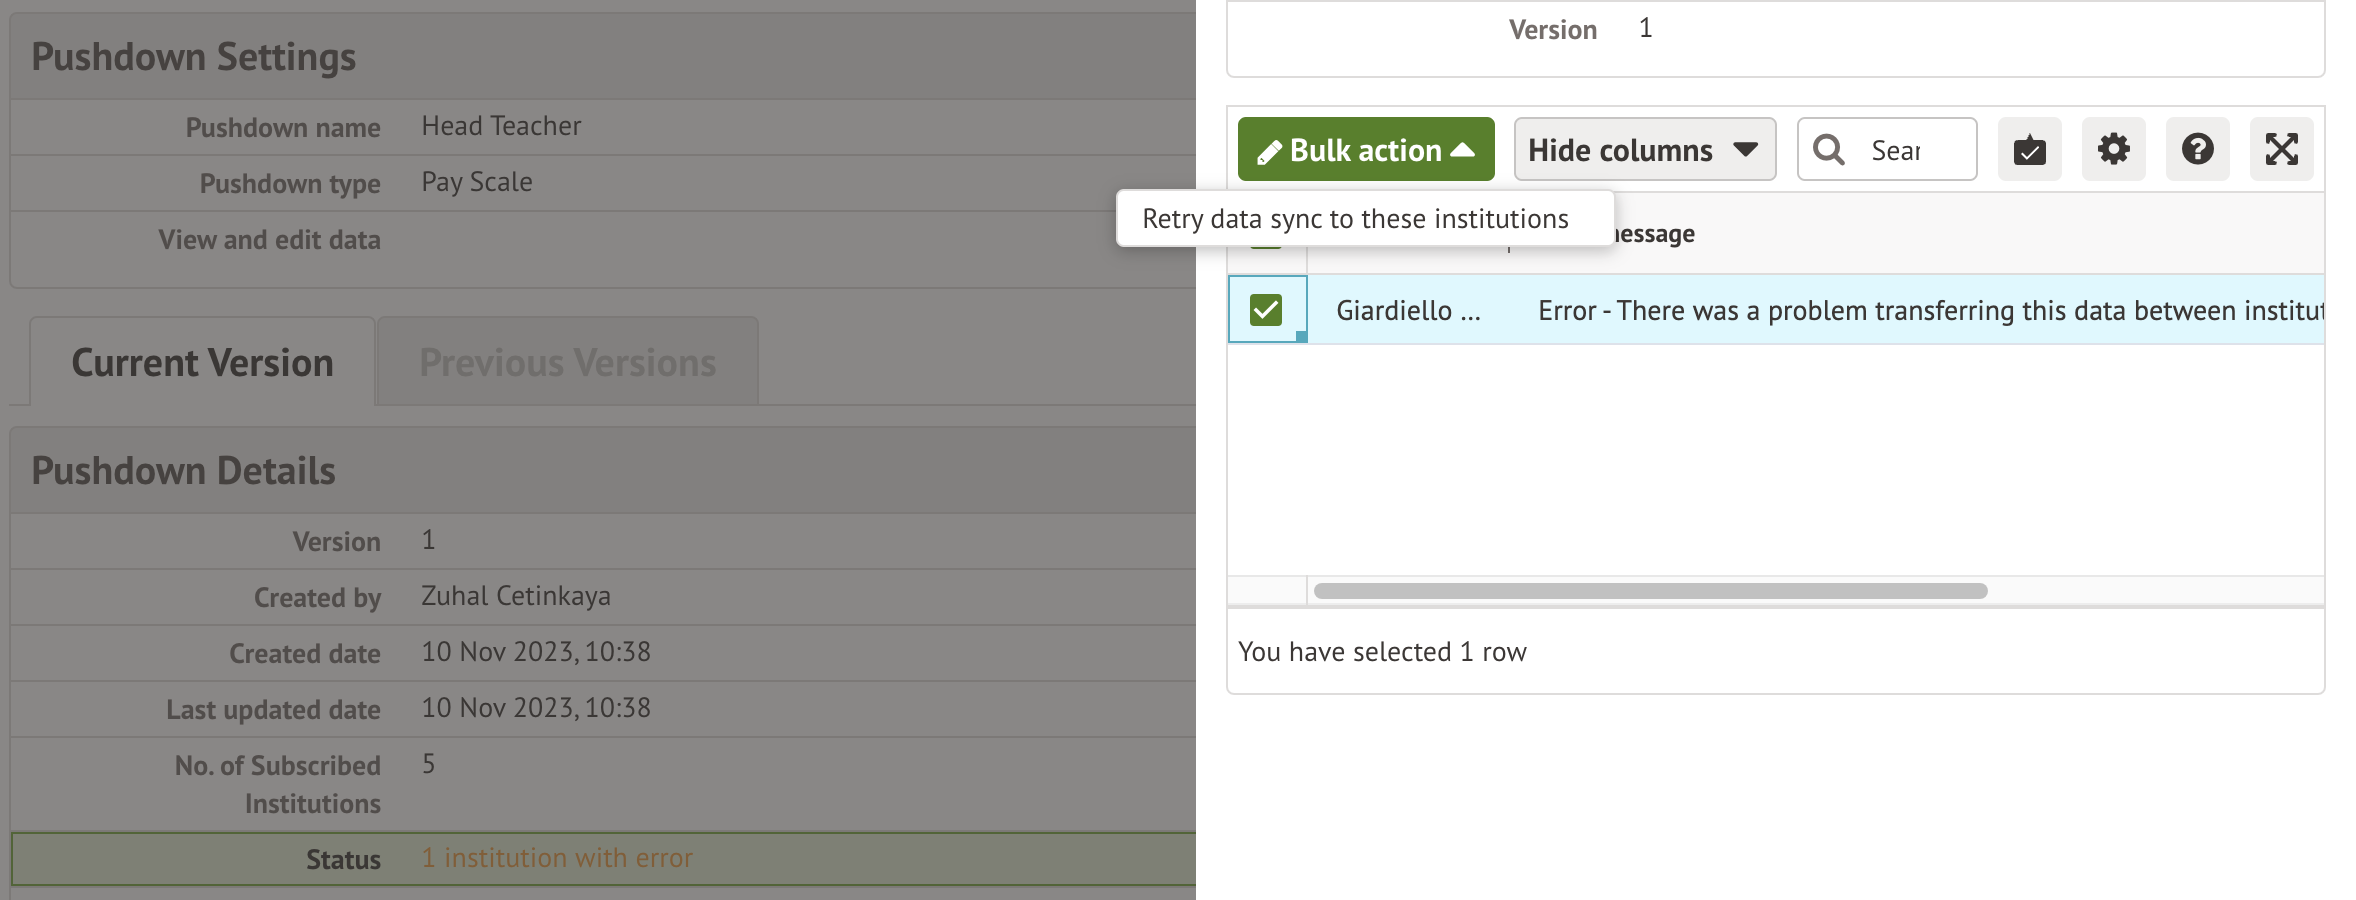
Task: Click the Giardiello institution name cell
Action: point(1407,311)
